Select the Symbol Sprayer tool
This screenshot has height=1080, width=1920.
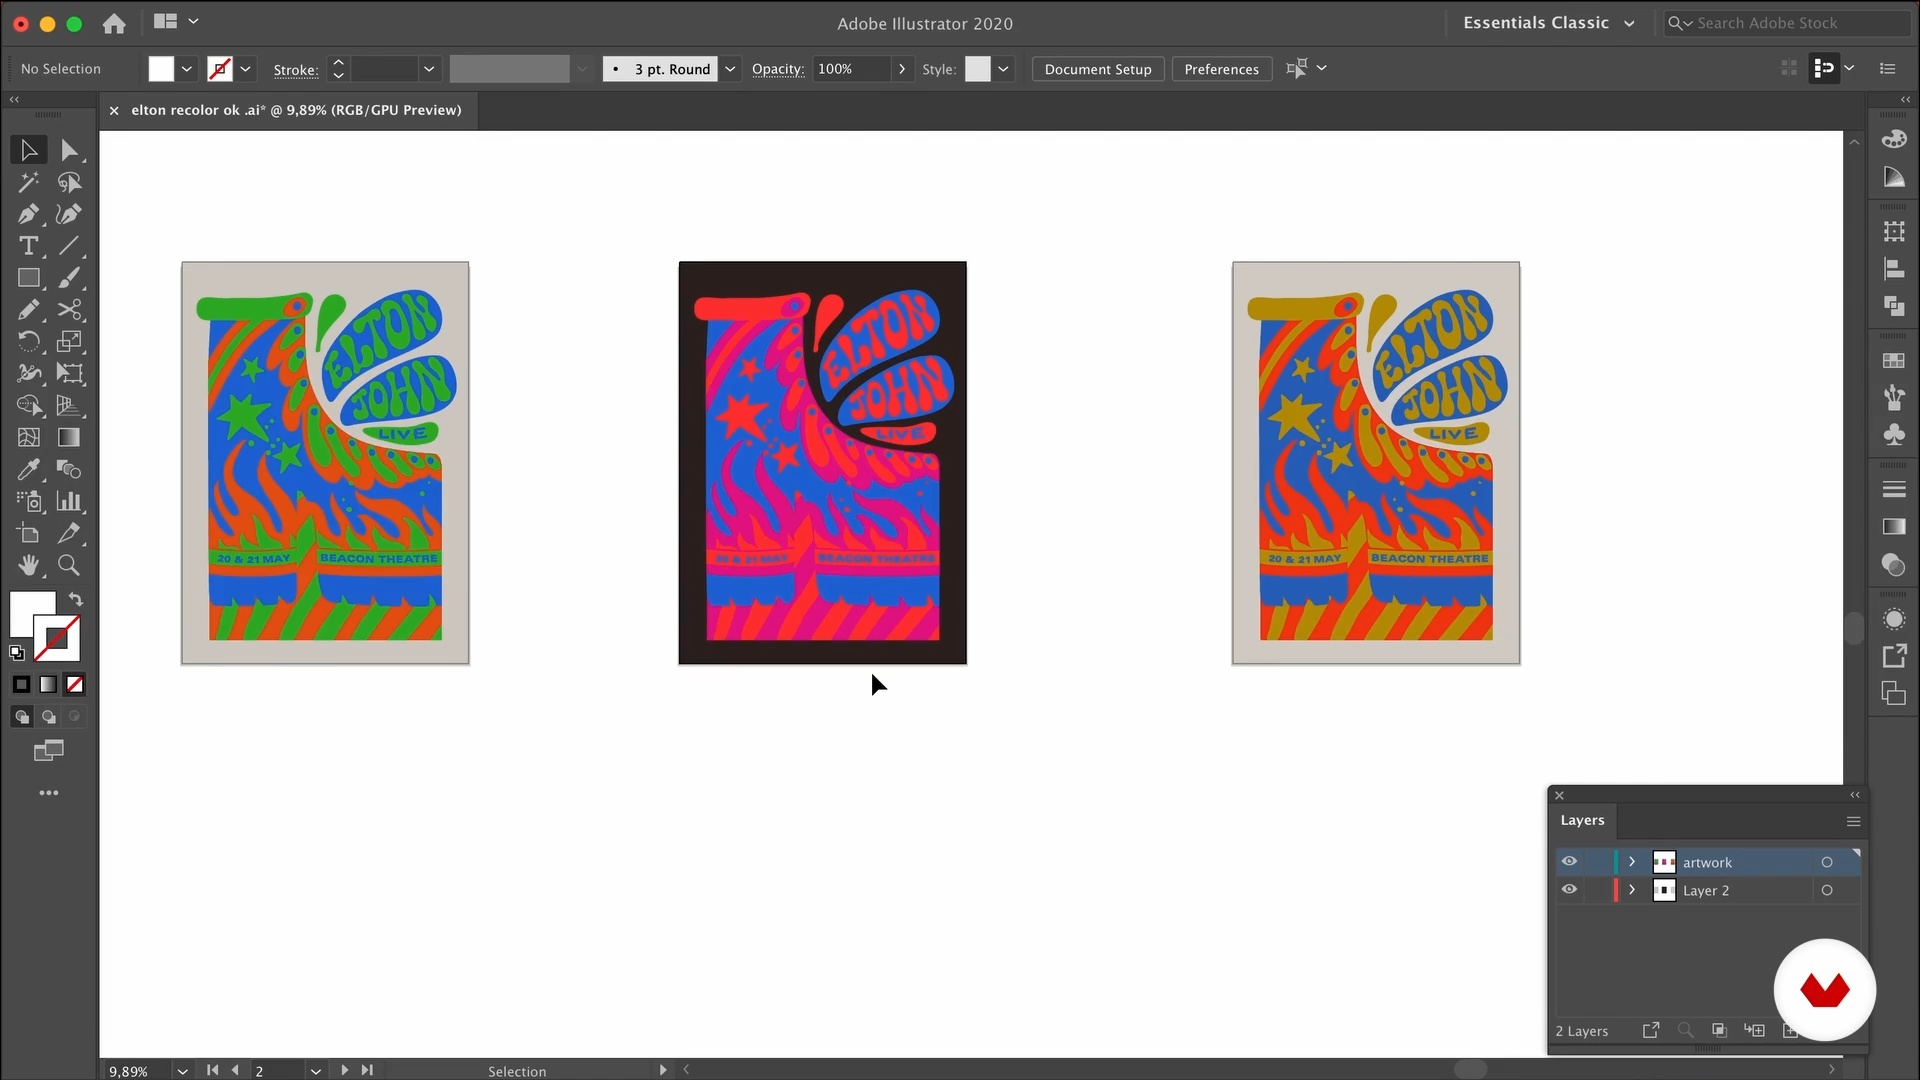[28, 502]
